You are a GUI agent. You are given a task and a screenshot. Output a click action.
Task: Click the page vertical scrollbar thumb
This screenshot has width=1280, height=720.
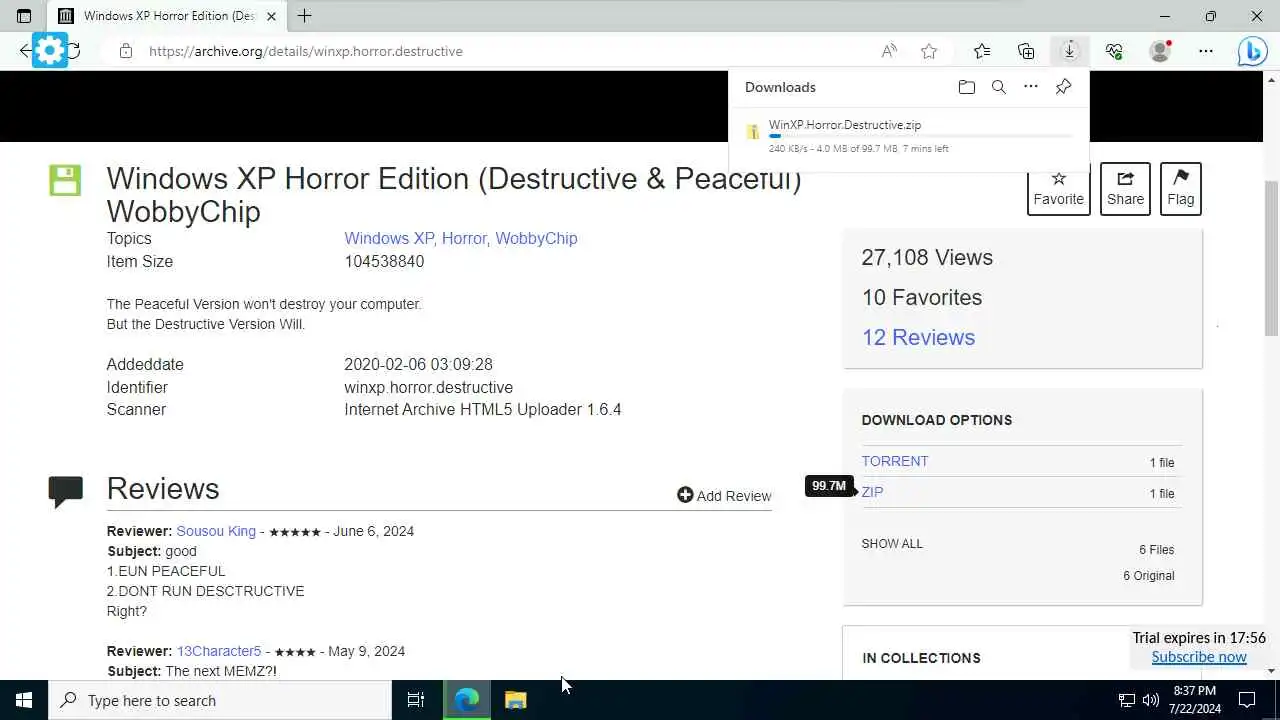click(1271, 260)
